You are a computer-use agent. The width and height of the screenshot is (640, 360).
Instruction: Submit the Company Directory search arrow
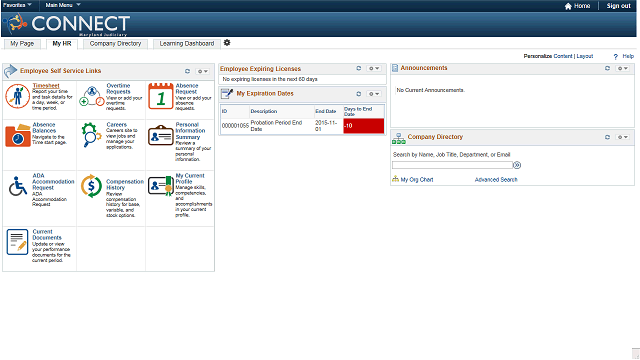point(517,165)
